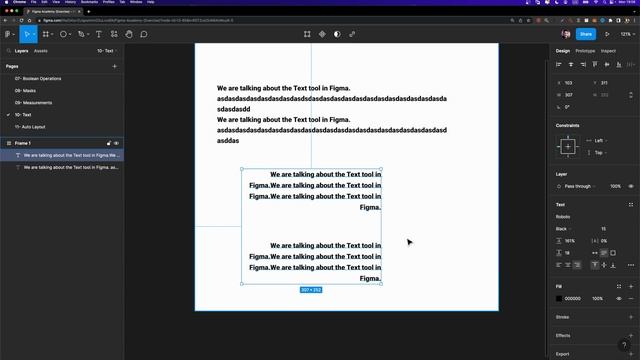Open page selector 10- Text dropdown
Screen dimensions: 640x360
107,51
